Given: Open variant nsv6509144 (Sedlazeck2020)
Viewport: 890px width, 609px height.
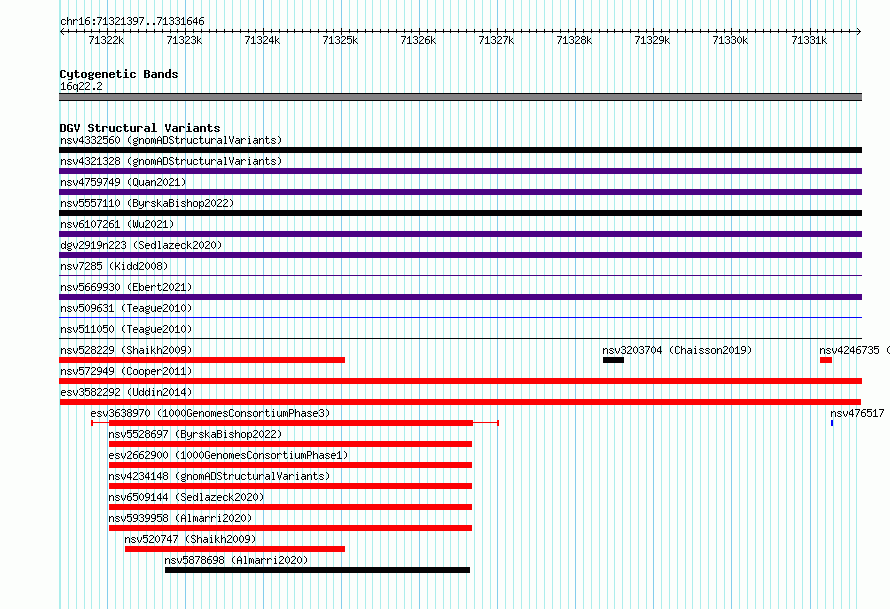Looking at the screenshot, I should (x=186, y=497).
